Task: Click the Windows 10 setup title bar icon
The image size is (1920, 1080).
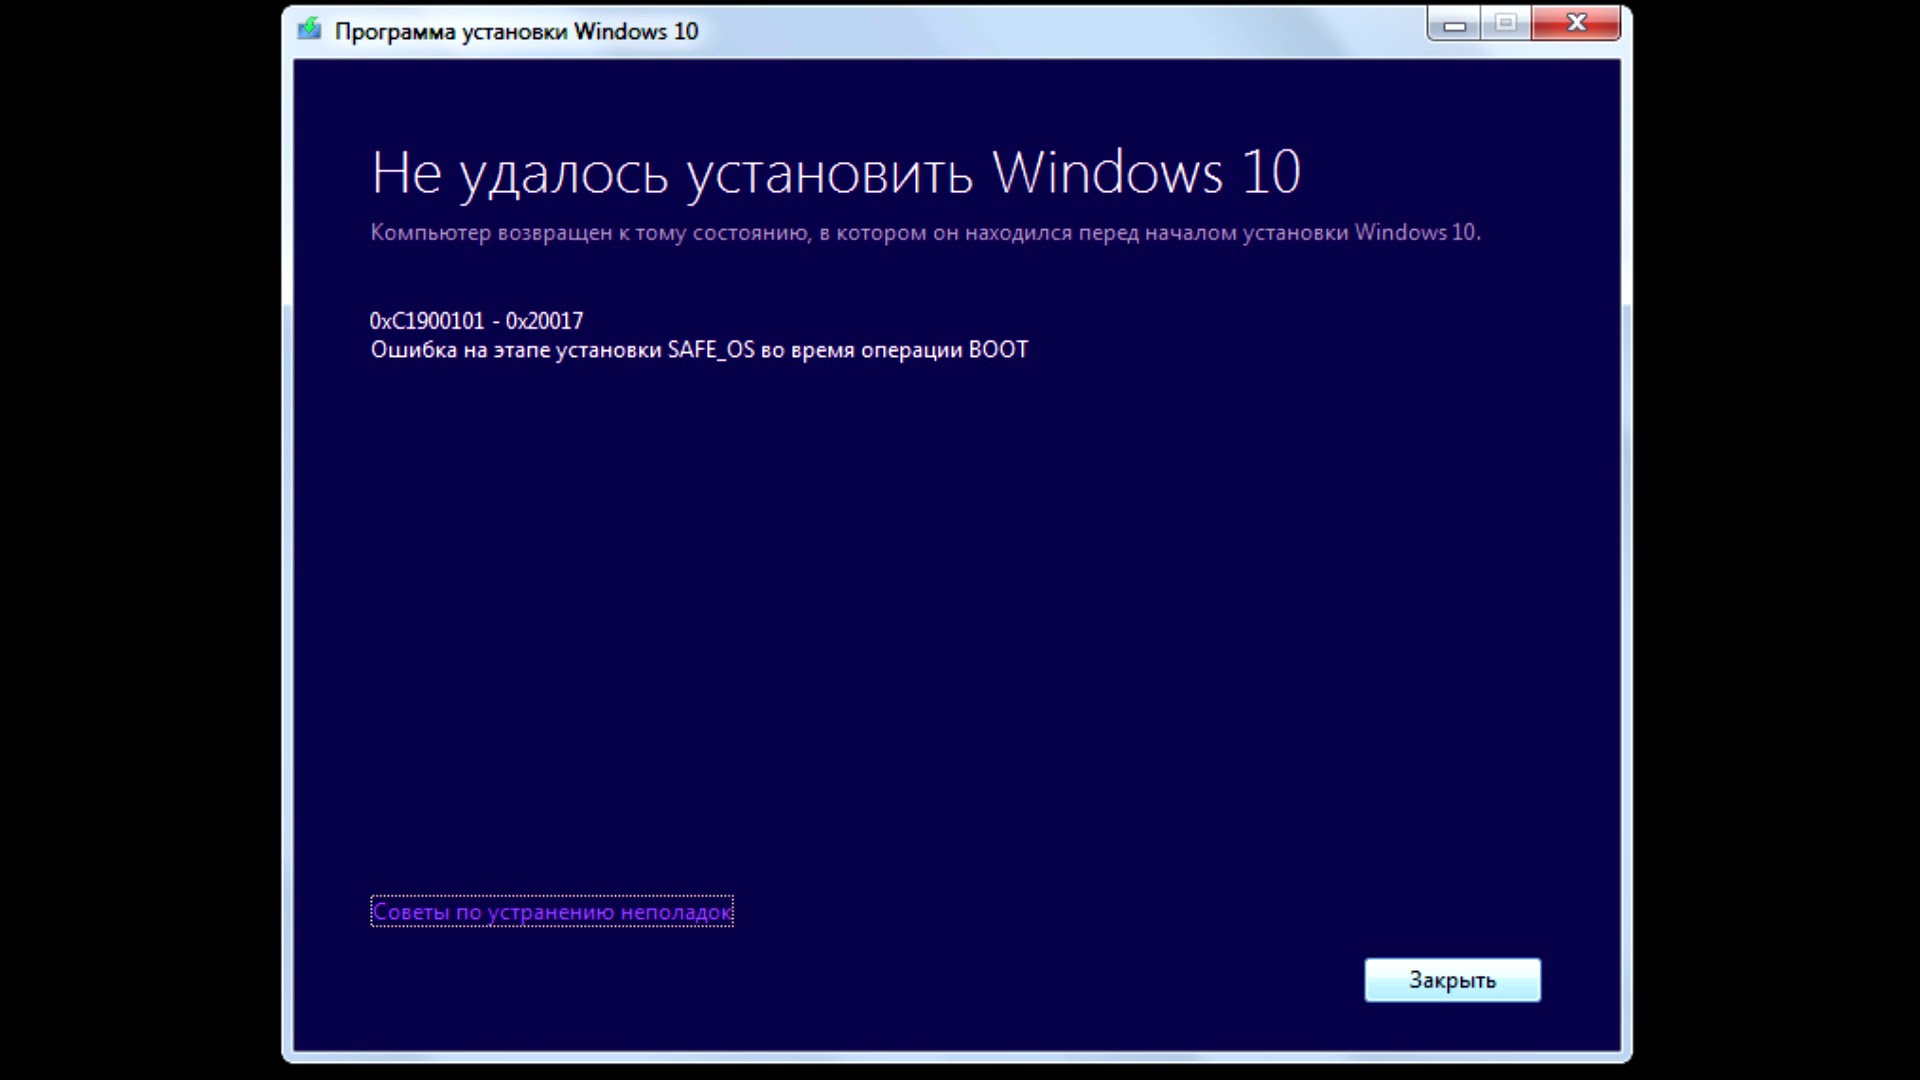Action: pyautogui.click(x=310, y=30)
